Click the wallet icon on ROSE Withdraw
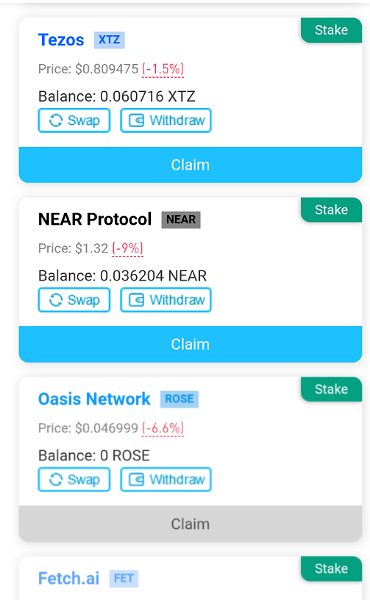Image resolution: width=370 pixels, height=600 pixels. [x=136, y=479]
